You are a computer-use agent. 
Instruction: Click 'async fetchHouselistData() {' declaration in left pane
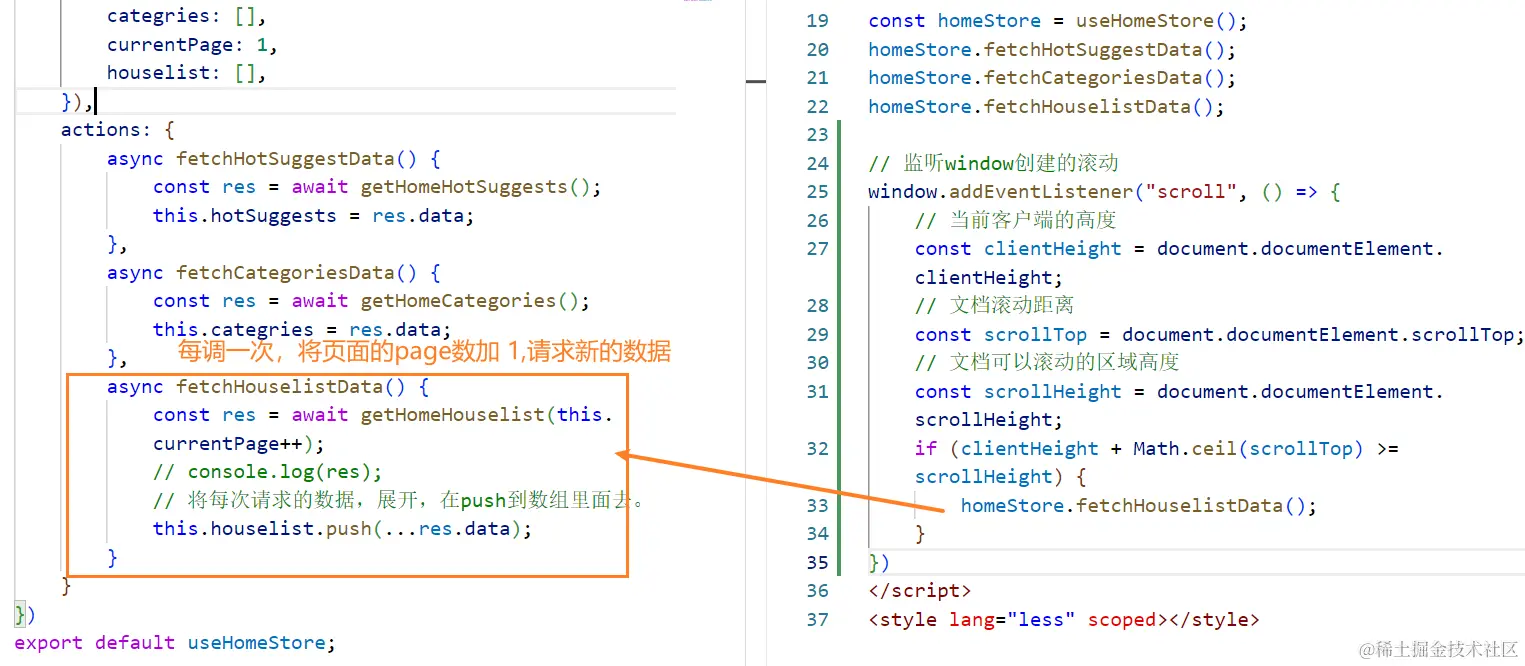pyautogui.click(x=268, y=386)
